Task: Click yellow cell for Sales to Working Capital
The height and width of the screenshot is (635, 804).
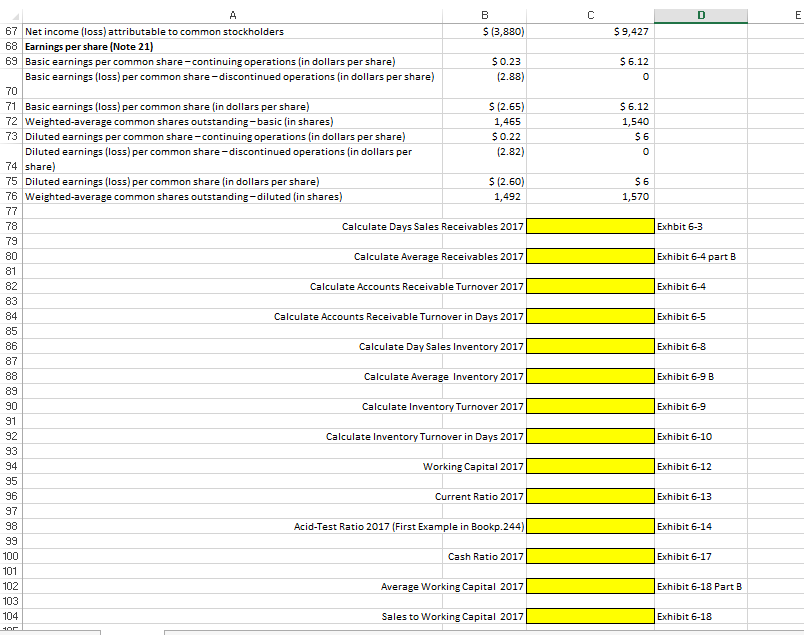Action: tap(590, 616)
